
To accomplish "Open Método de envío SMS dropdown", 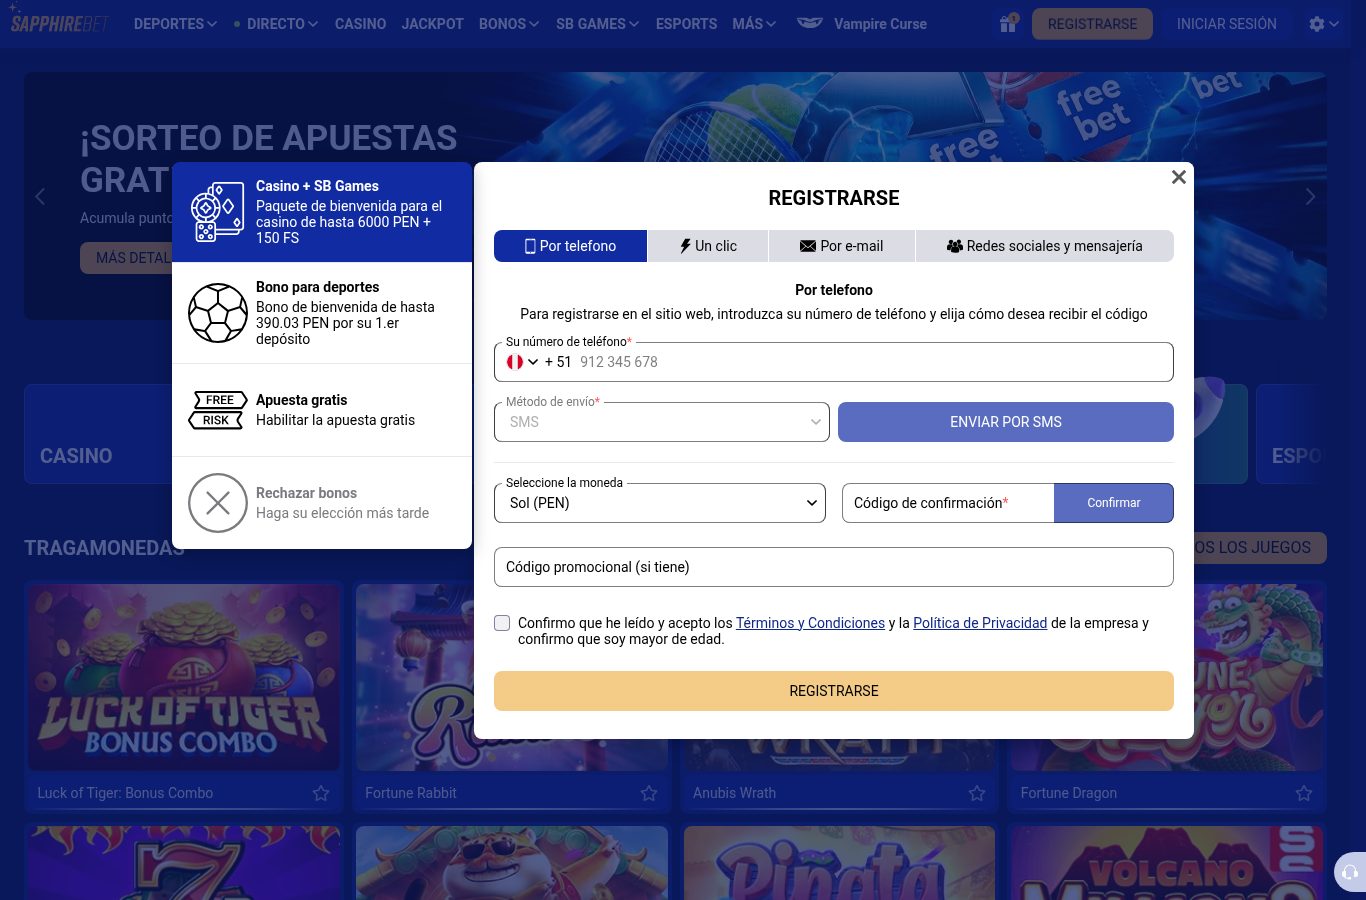I will coord(662,422).
